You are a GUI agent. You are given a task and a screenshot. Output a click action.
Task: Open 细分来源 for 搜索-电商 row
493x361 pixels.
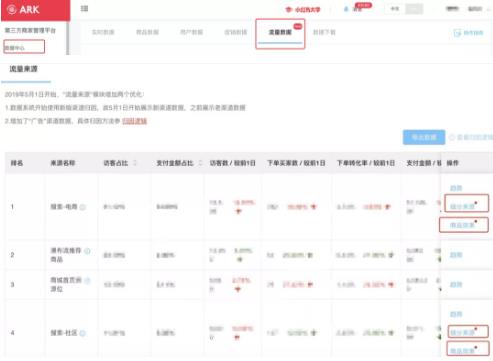pos(462,206)
